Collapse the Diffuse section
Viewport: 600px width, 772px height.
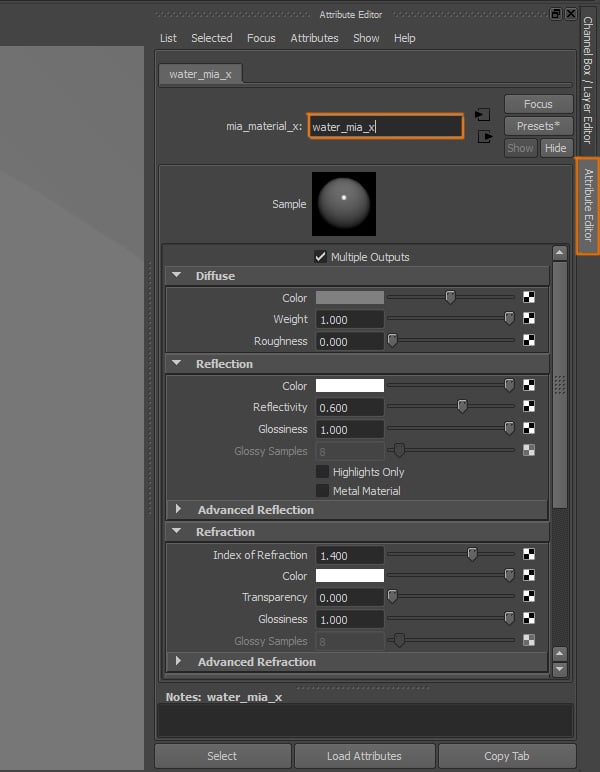tap(177, 276)
